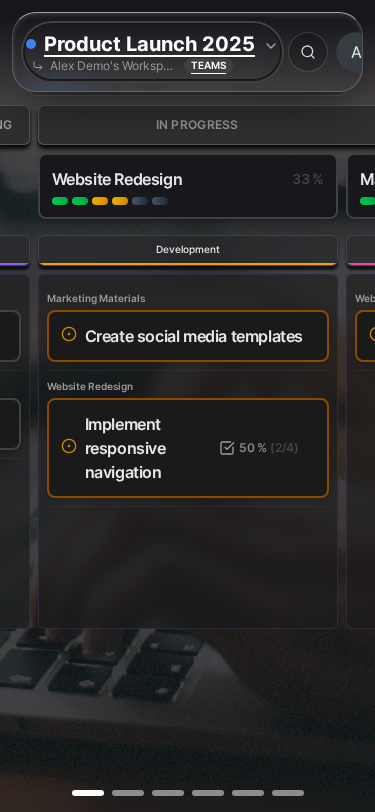The height and width of the screenshot is (812, 375).
Task: Select the IN PROGRESS column header
Action: (x=207, y=125)
